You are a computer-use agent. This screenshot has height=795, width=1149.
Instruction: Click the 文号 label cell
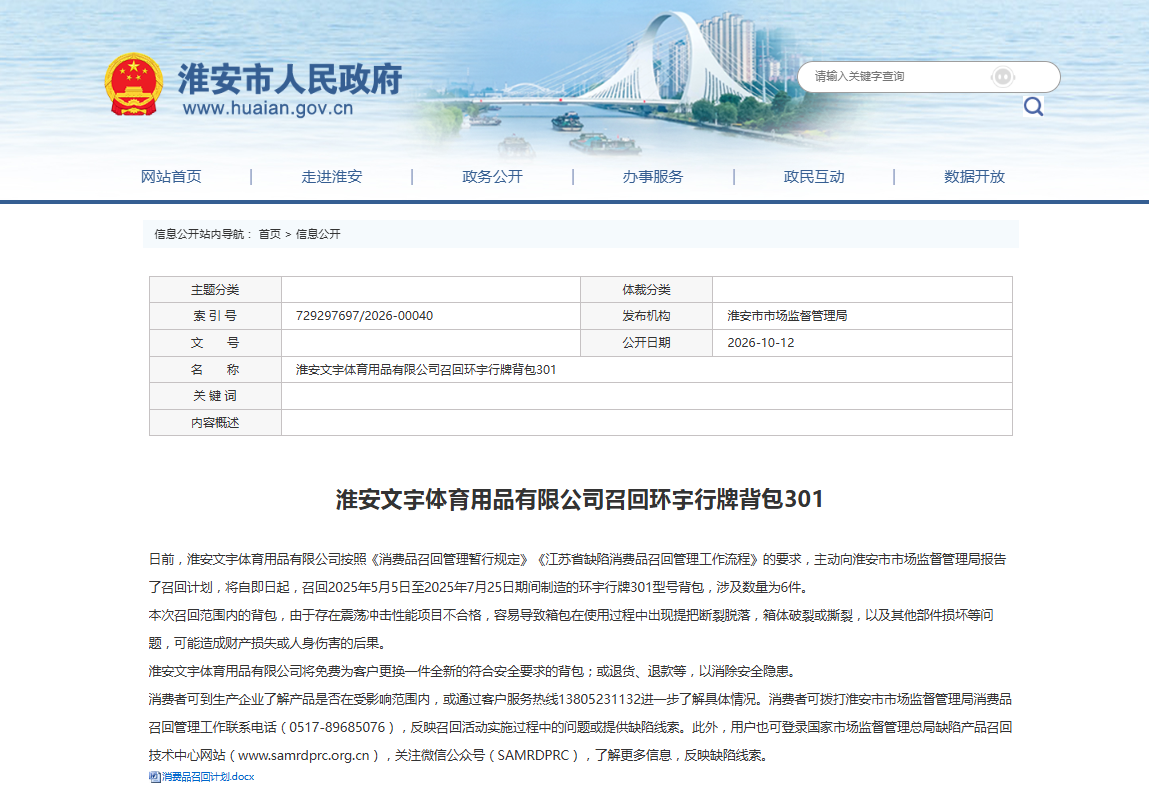click(215, 343)
